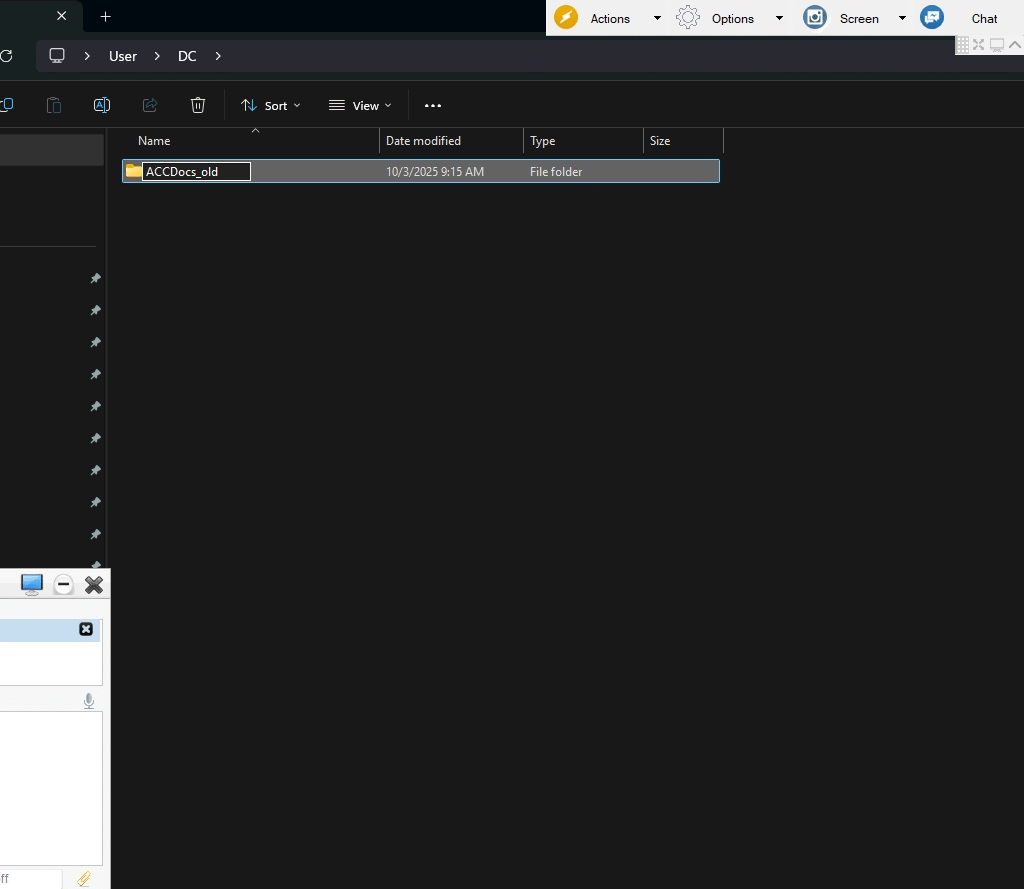Expand the chevron after the DC breadcrumb
This screenshot has width=1024, height=889.
click(218, 56)
